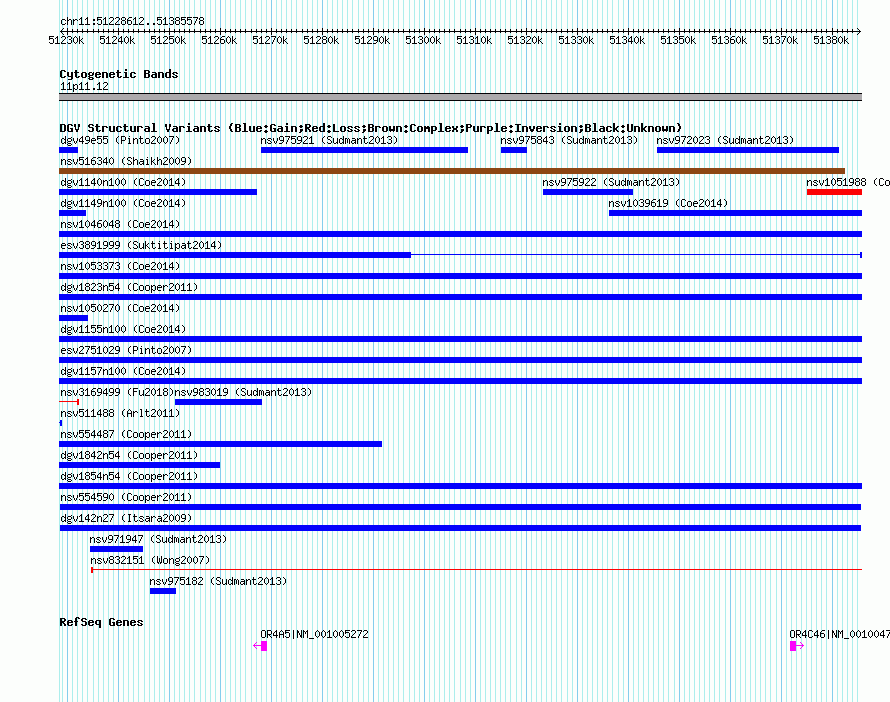Click the 51380k ruler tick label
890x702 pixels.
click(831, 40)
